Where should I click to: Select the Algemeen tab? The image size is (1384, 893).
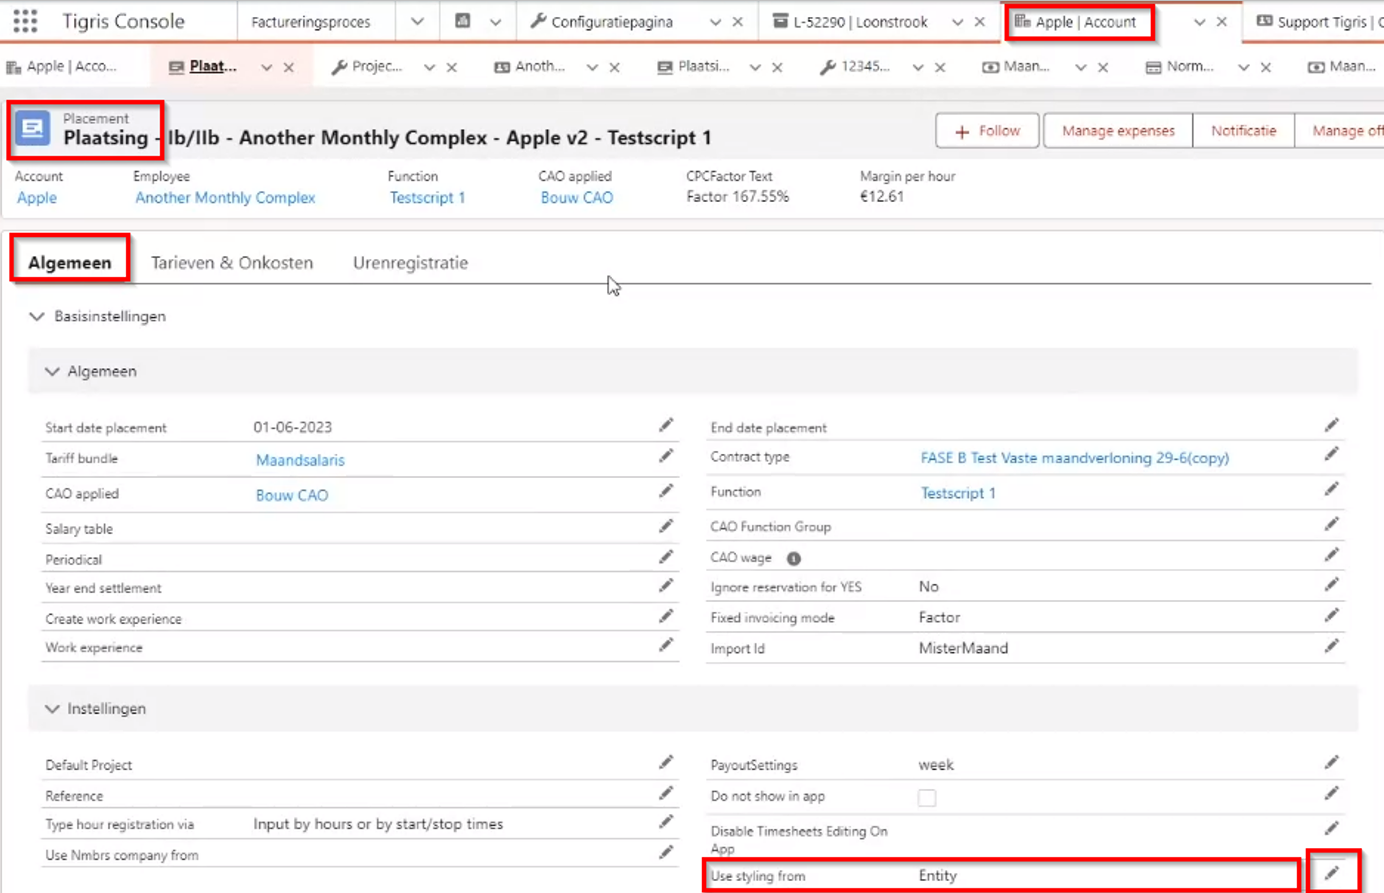point(70,263)
